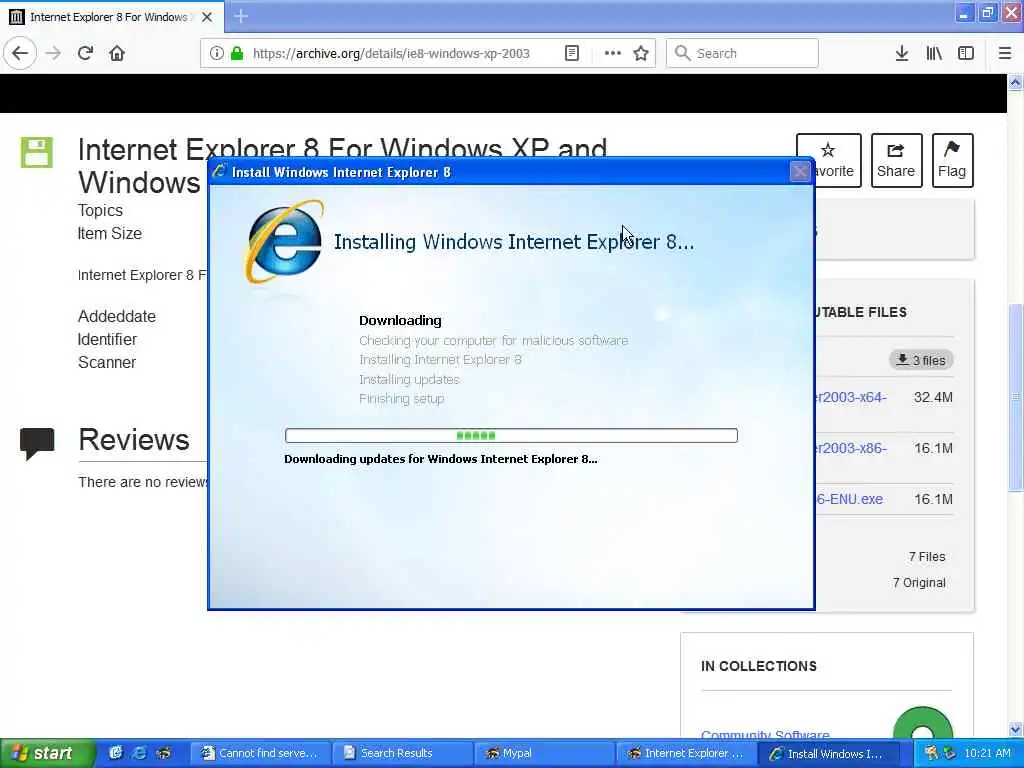Click the first quick launch desktop icon
Image resolution: width=1024 pixels, height=768 pixels.
point(116,753)
